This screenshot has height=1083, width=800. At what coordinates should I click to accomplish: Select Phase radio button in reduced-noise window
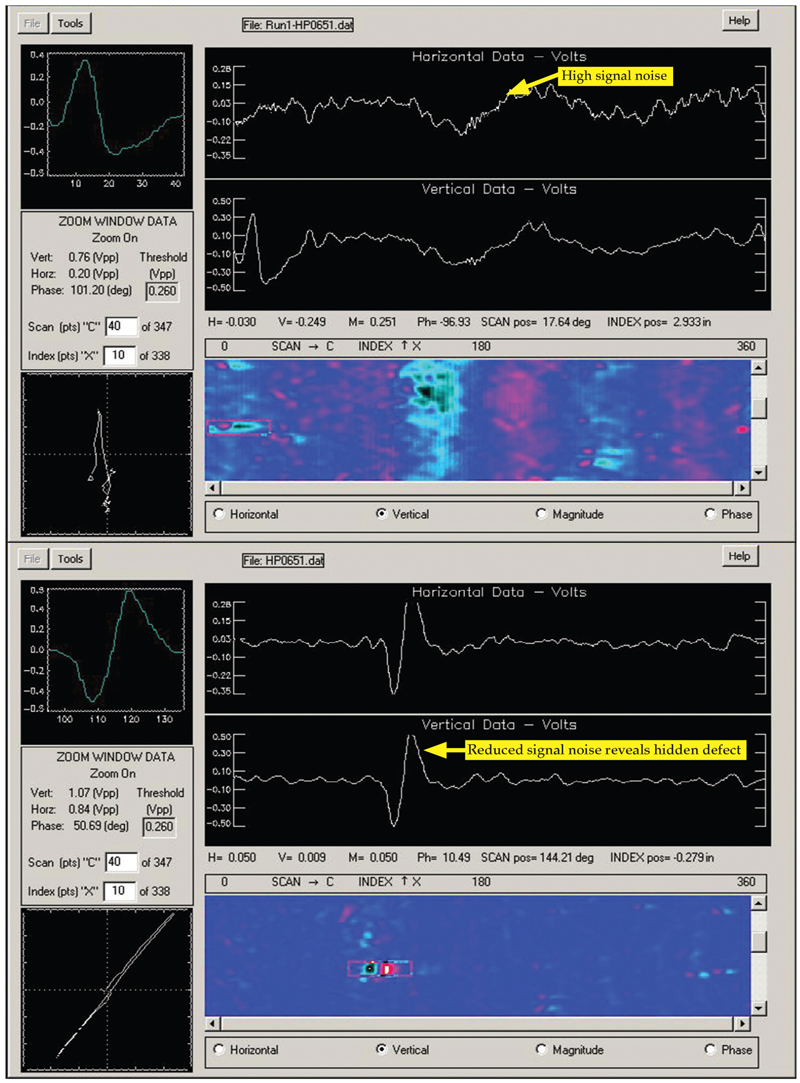point(710,1049)
